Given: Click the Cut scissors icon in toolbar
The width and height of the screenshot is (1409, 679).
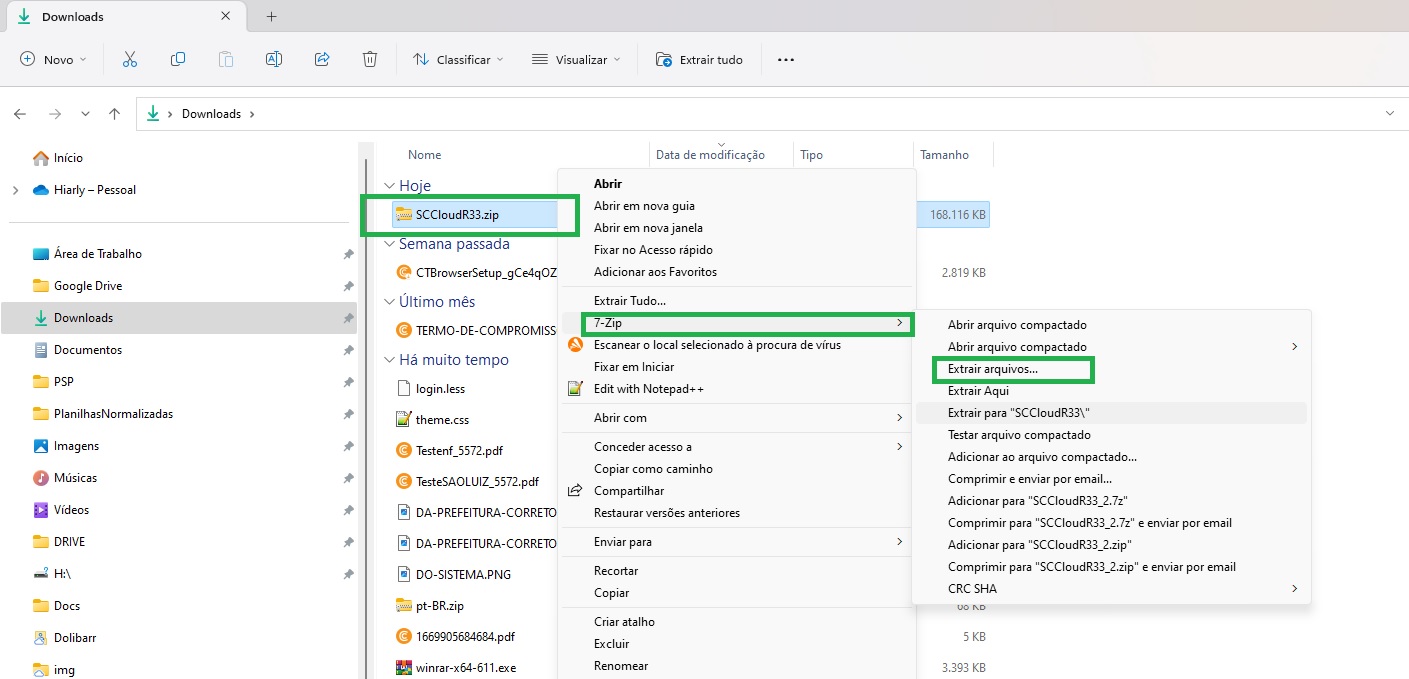Looking at the screenshot, I should tap(129, 60).
